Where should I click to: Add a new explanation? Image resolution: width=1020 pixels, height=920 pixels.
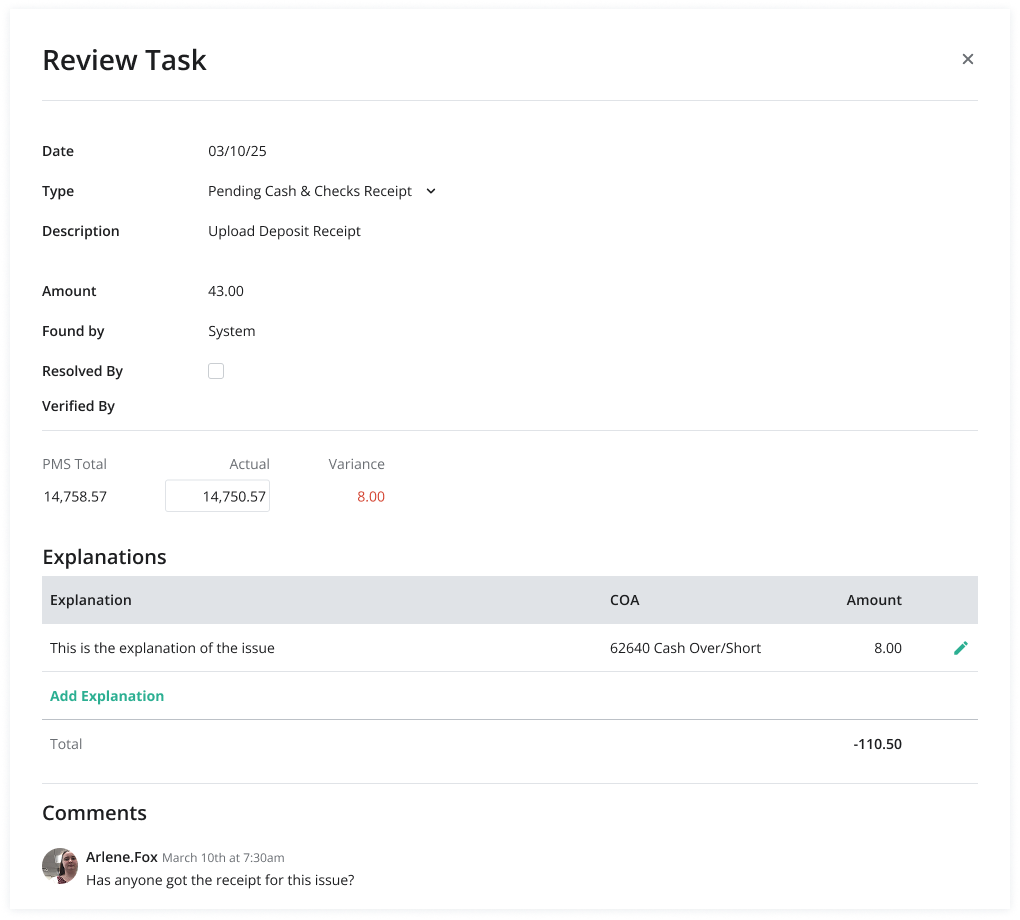tap(107, 696)
